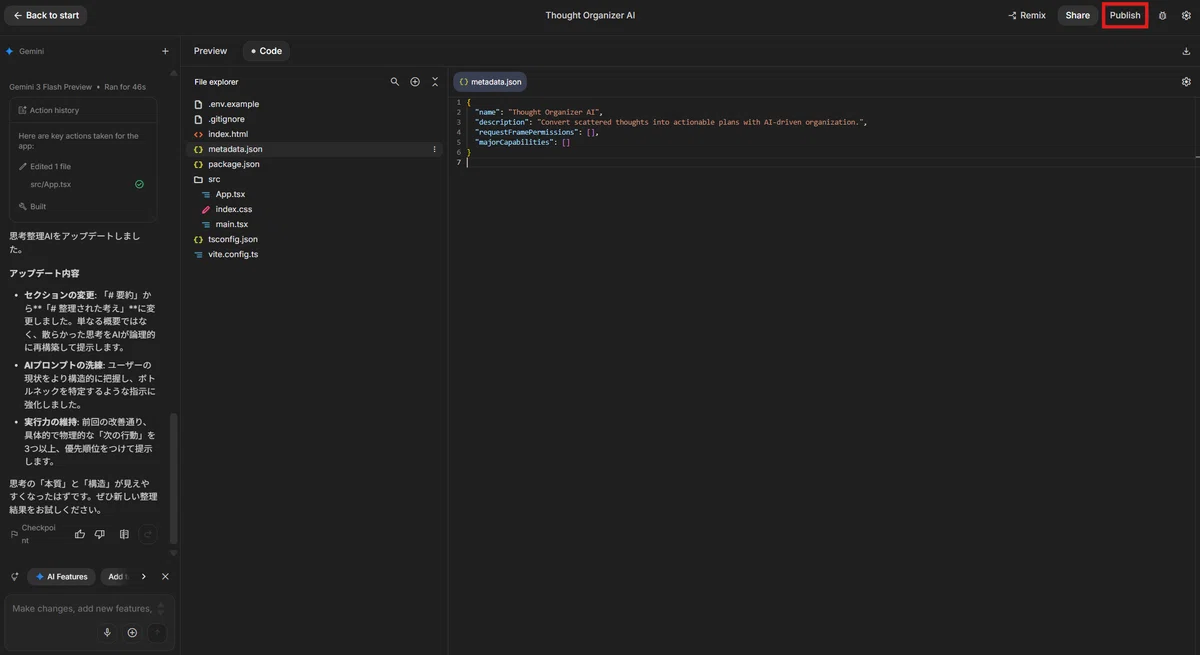Open metadata.json more options menu
The height and width of the screenshot is (655, 1200).
434,149
